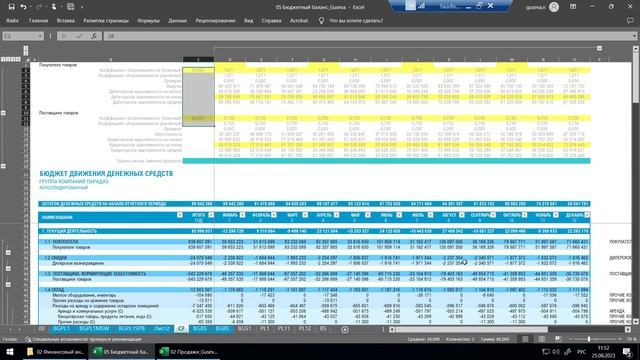The height and width of the screenshot is (360, 640).
Task: Open the Windows Start menu
Action: 10,352
